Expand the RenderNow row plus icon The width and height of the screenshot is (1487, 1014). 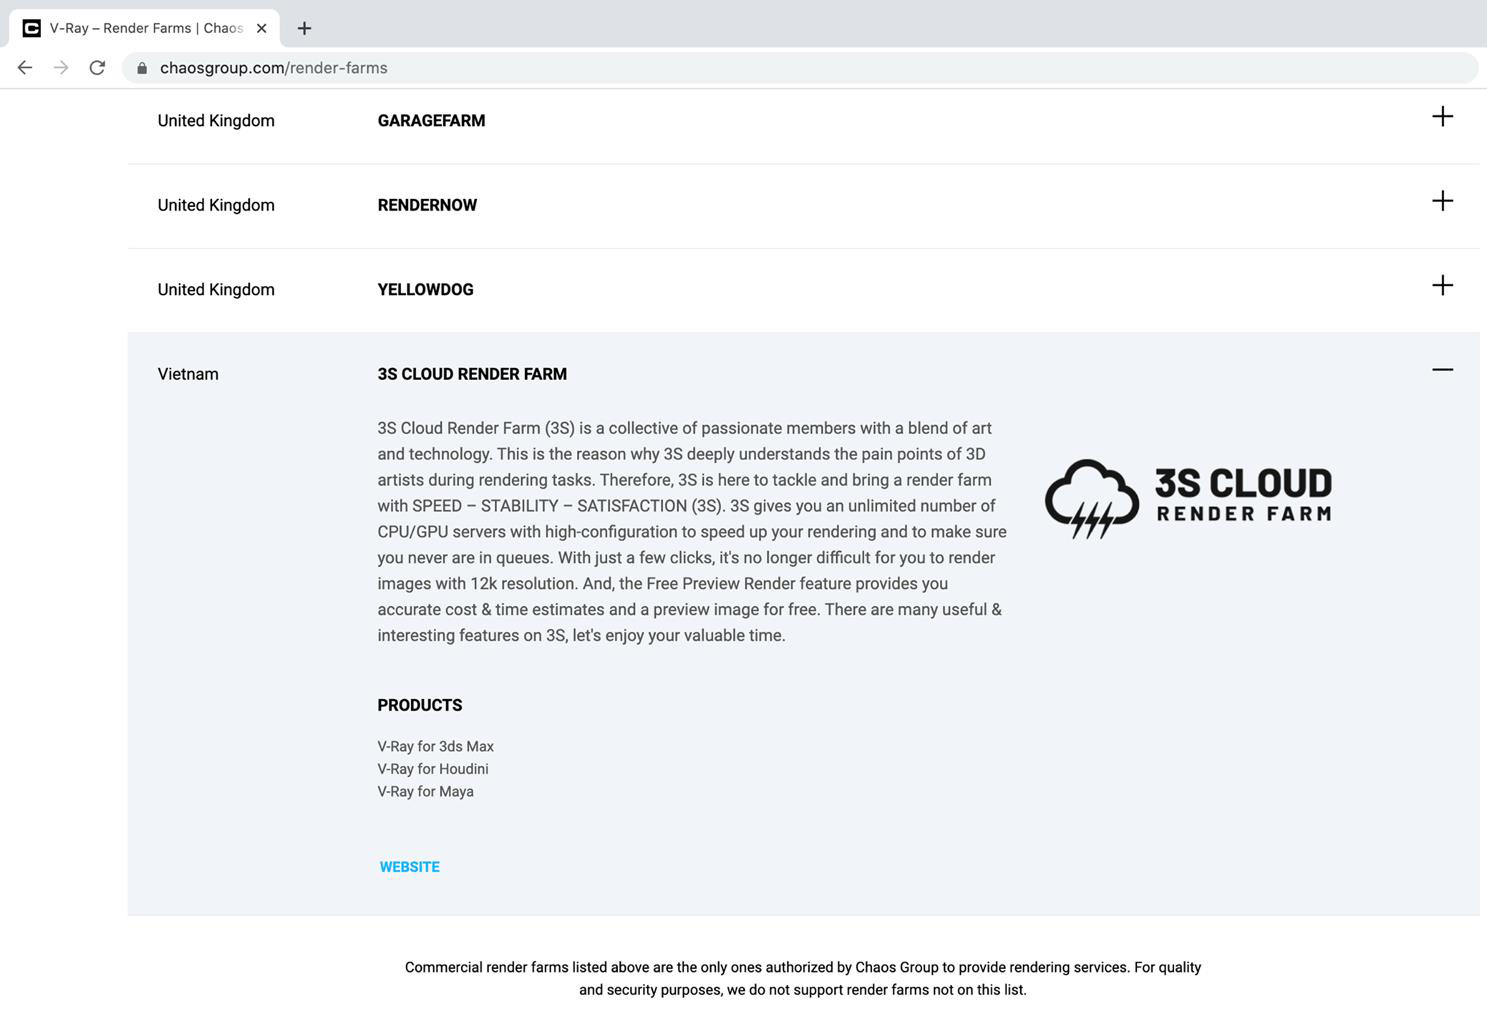point(1442,201)
